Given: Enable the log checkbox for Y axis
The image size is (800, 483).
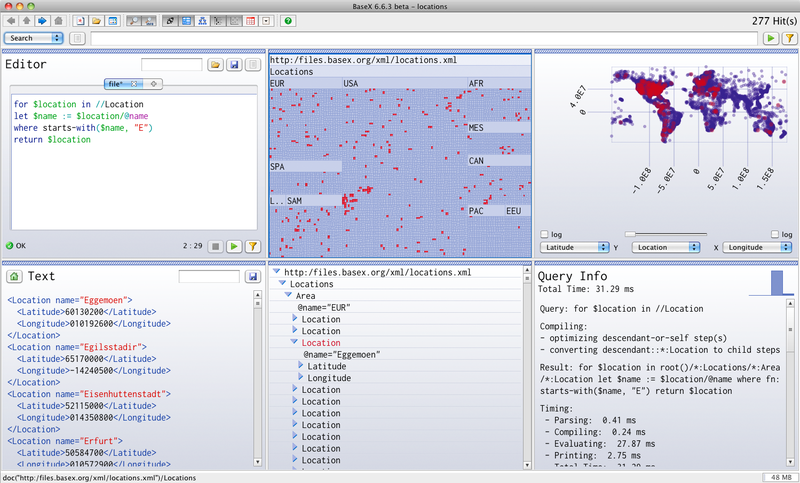Looking at the screenshot, I should click(x=545, y=234).
